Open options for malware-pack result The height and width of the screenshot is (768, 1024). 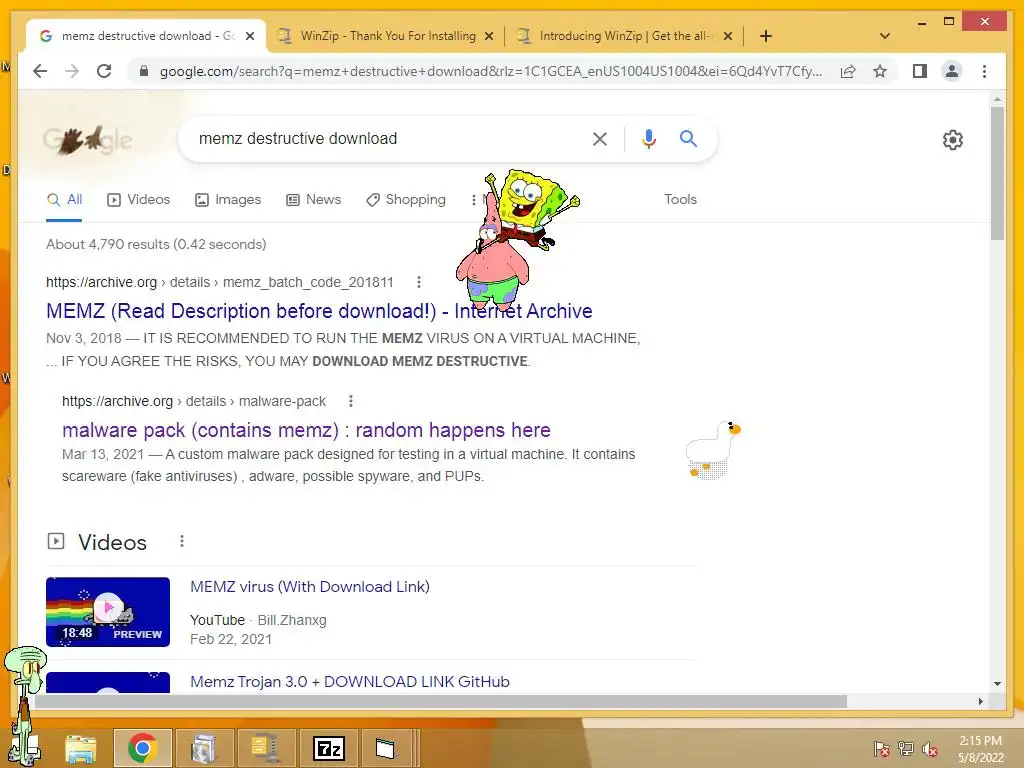point(351,401)
